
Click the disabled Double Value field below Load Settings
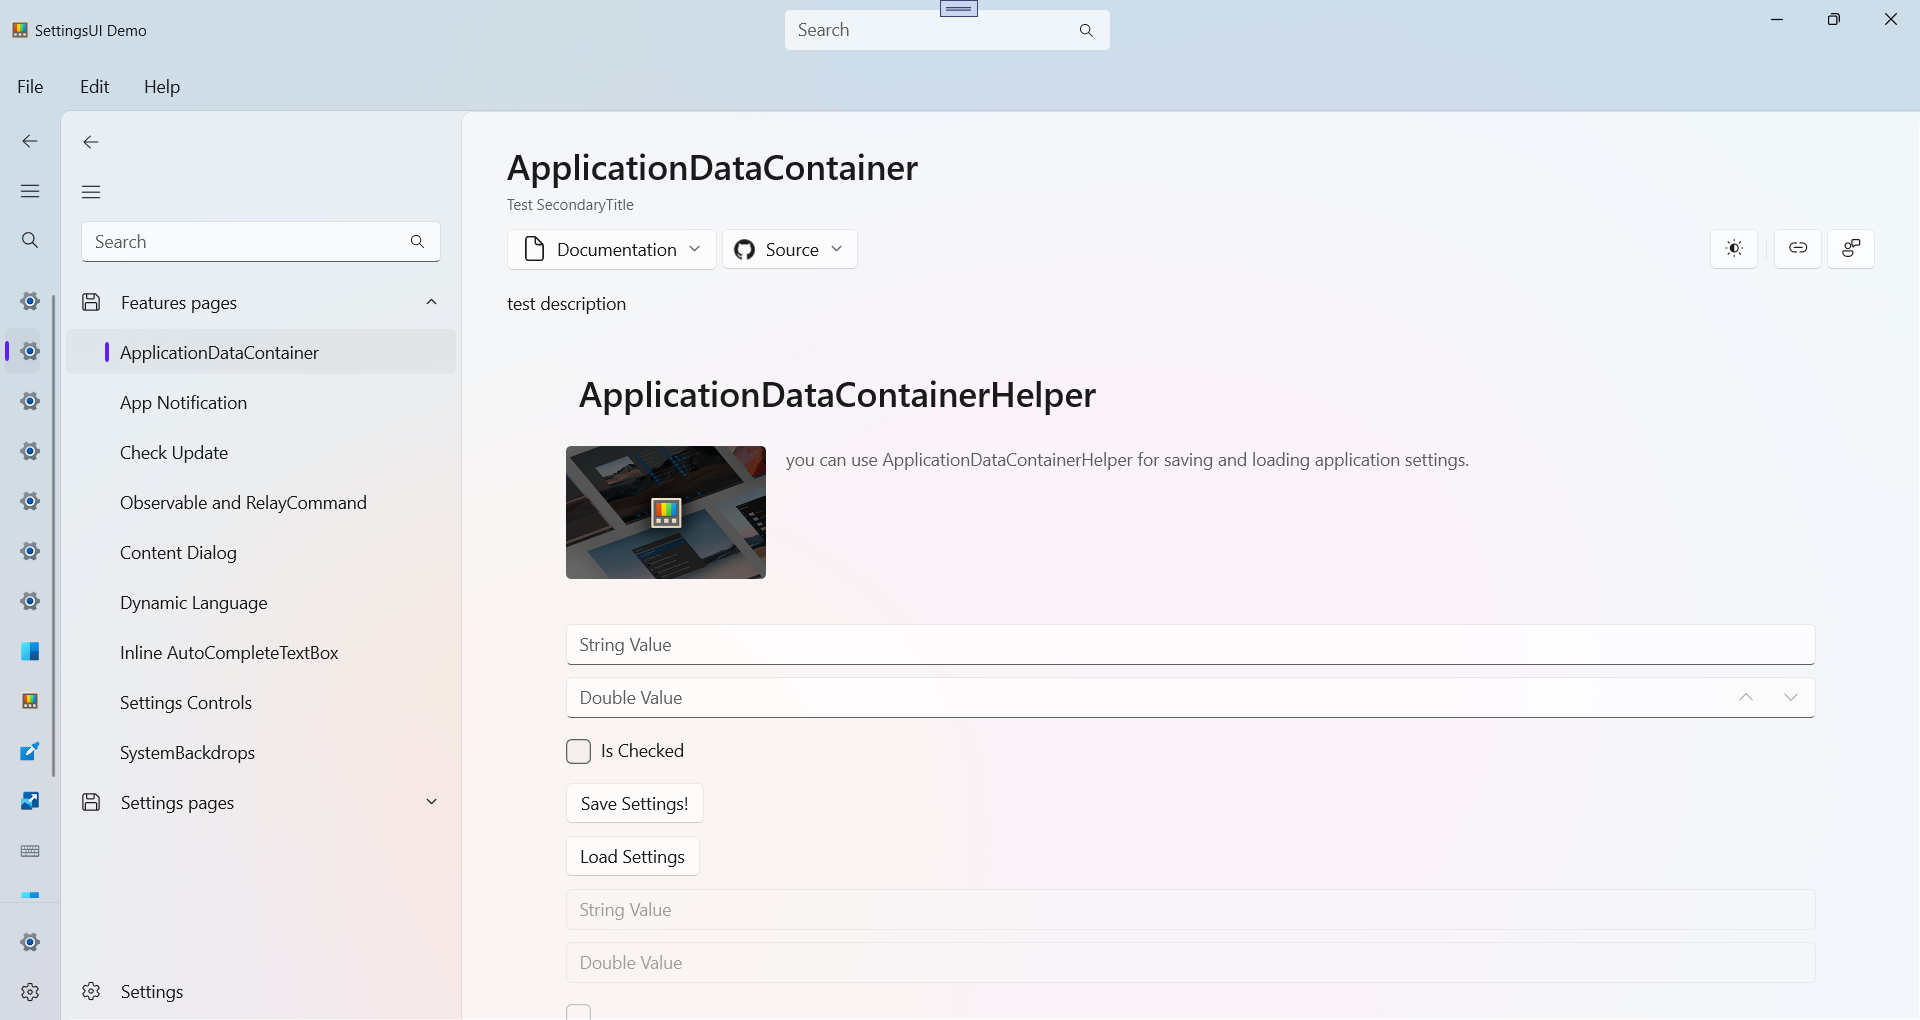tap(1190, 963)
